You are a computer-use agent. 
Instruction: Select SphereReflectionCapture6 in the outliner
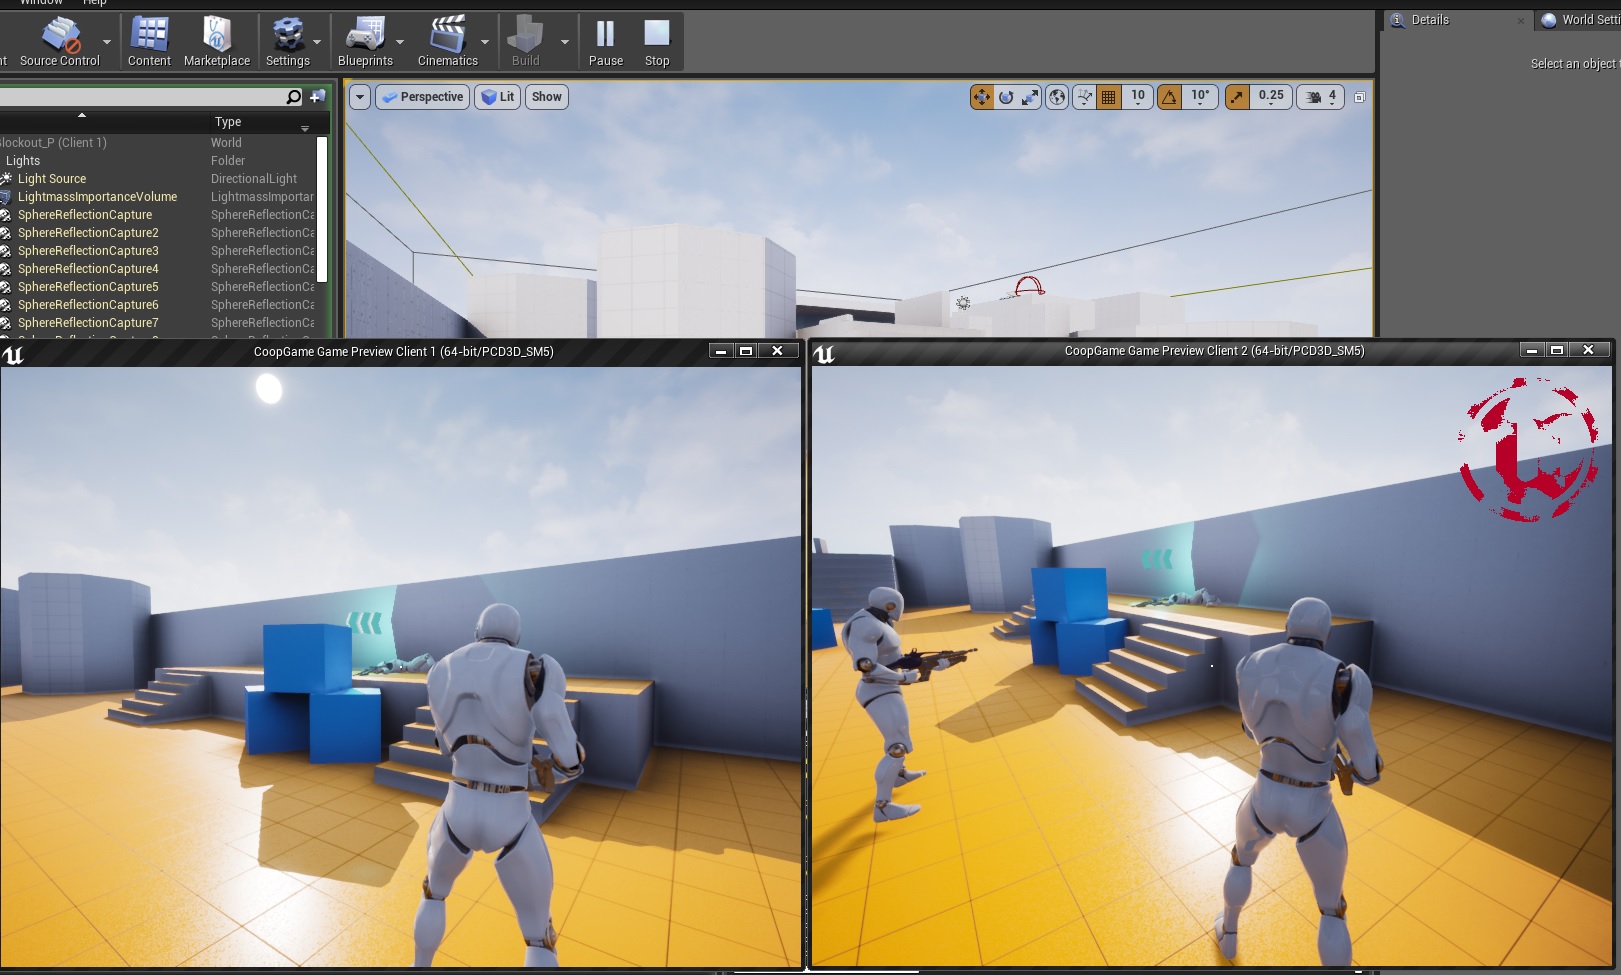88,305
